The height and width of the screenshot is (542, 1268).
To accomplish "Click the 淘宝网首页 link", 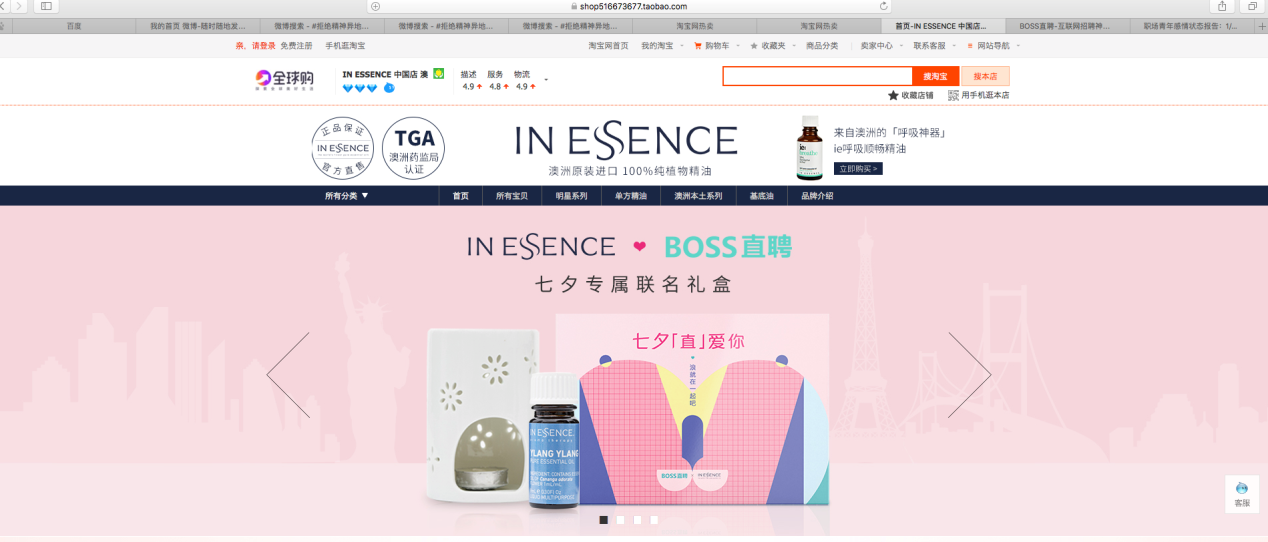I will coord(609,46).
